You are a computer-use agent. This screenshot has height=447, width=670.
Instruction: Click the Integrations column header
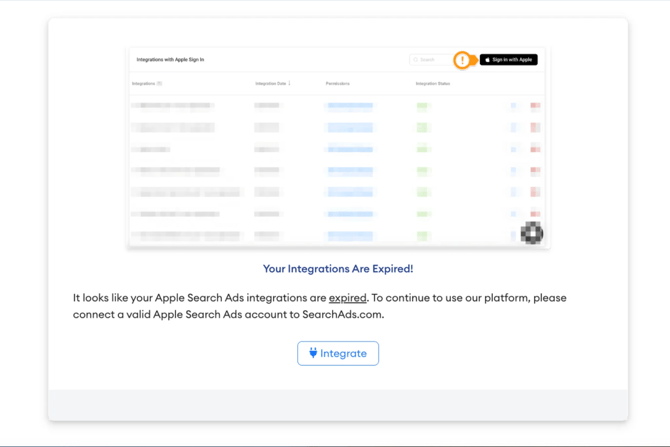click(145, 84)
